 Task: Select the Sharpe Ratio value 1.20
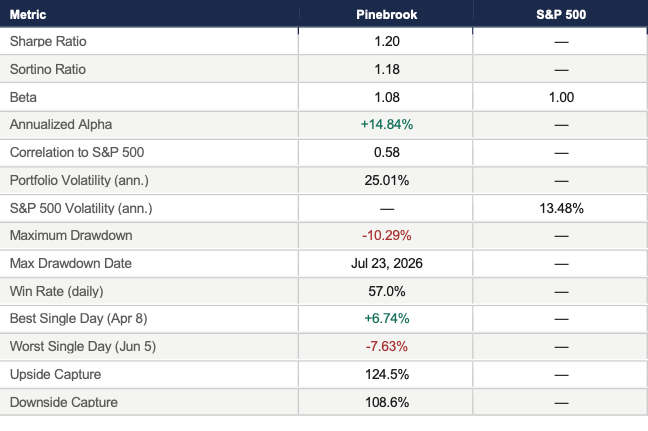387,41
